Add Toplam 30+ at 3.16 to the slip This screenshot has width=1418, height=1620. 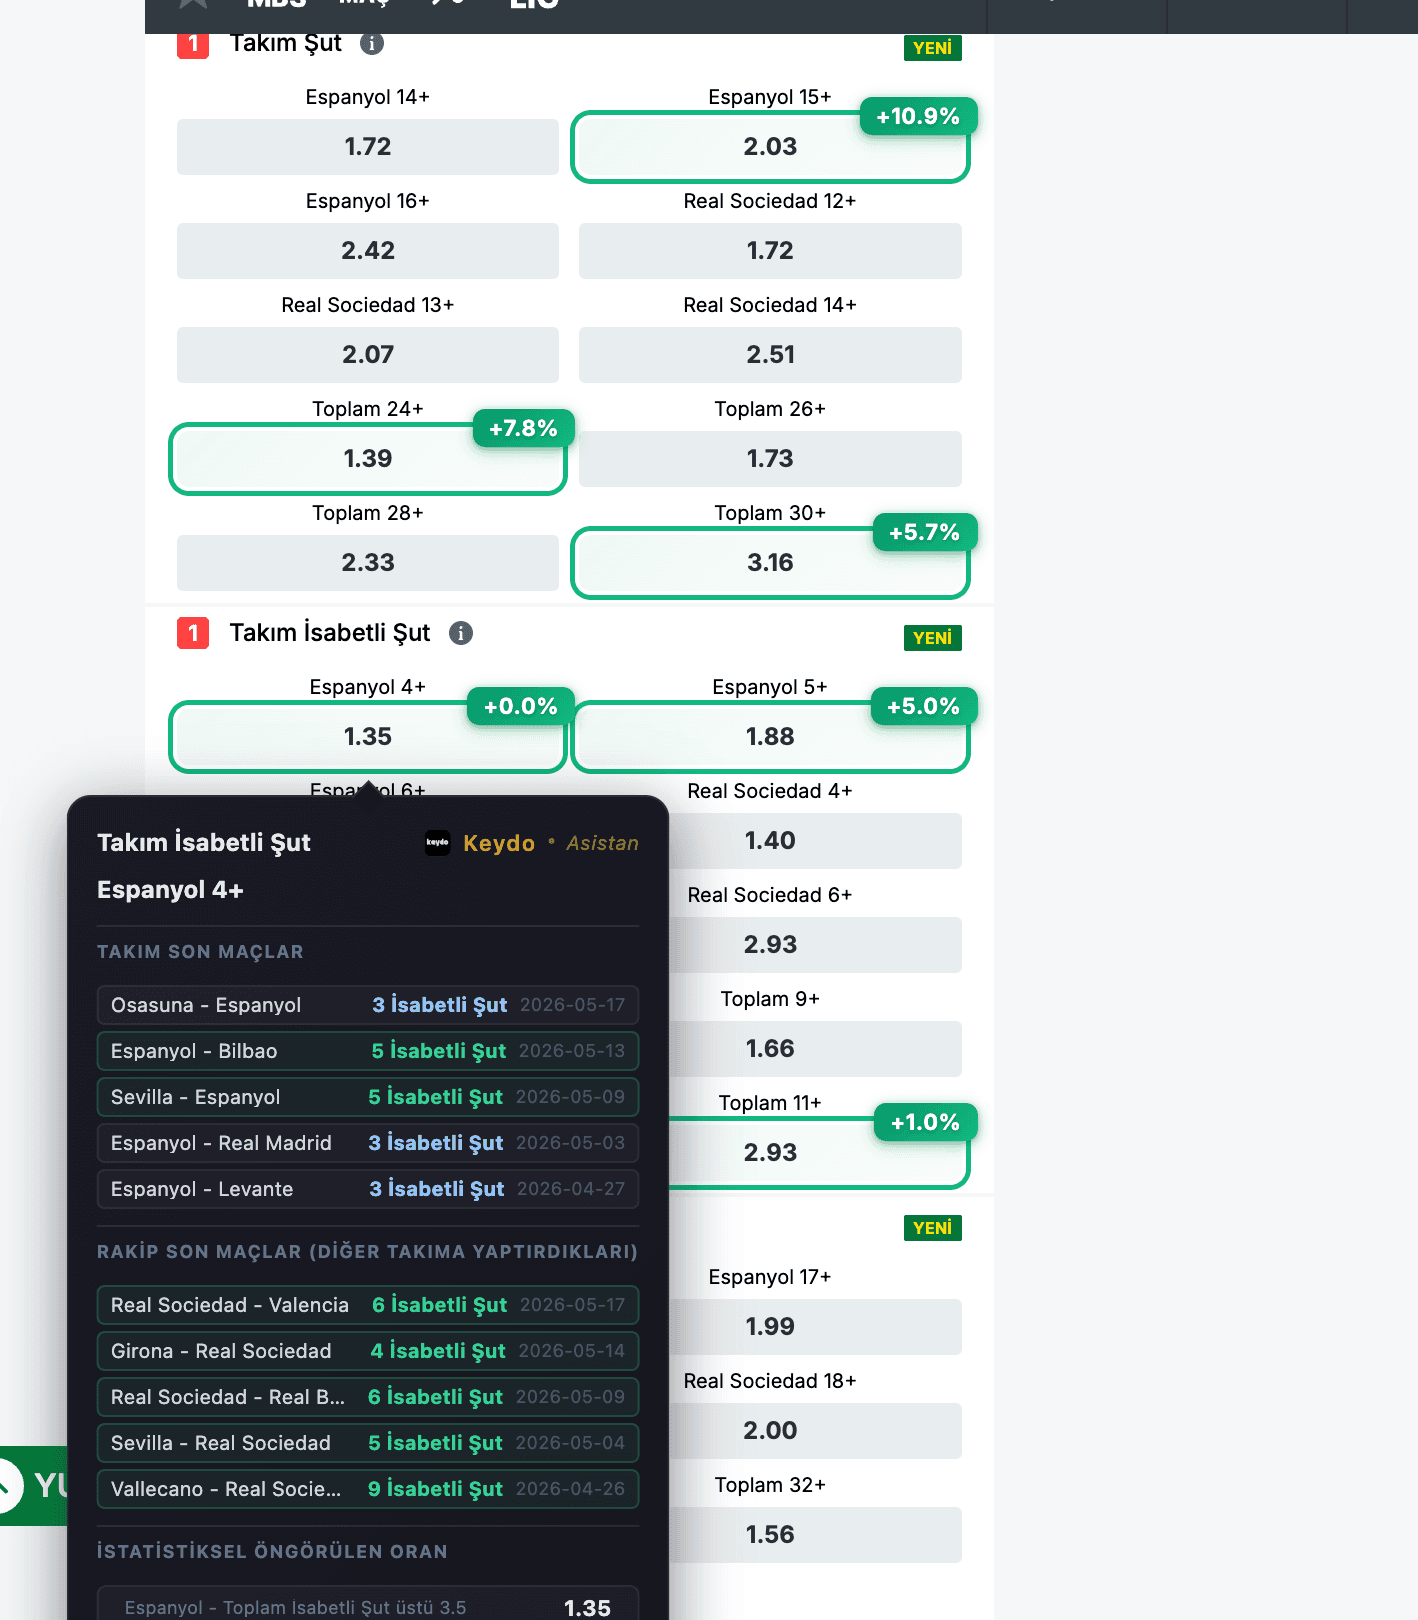[x=770, y=563]
